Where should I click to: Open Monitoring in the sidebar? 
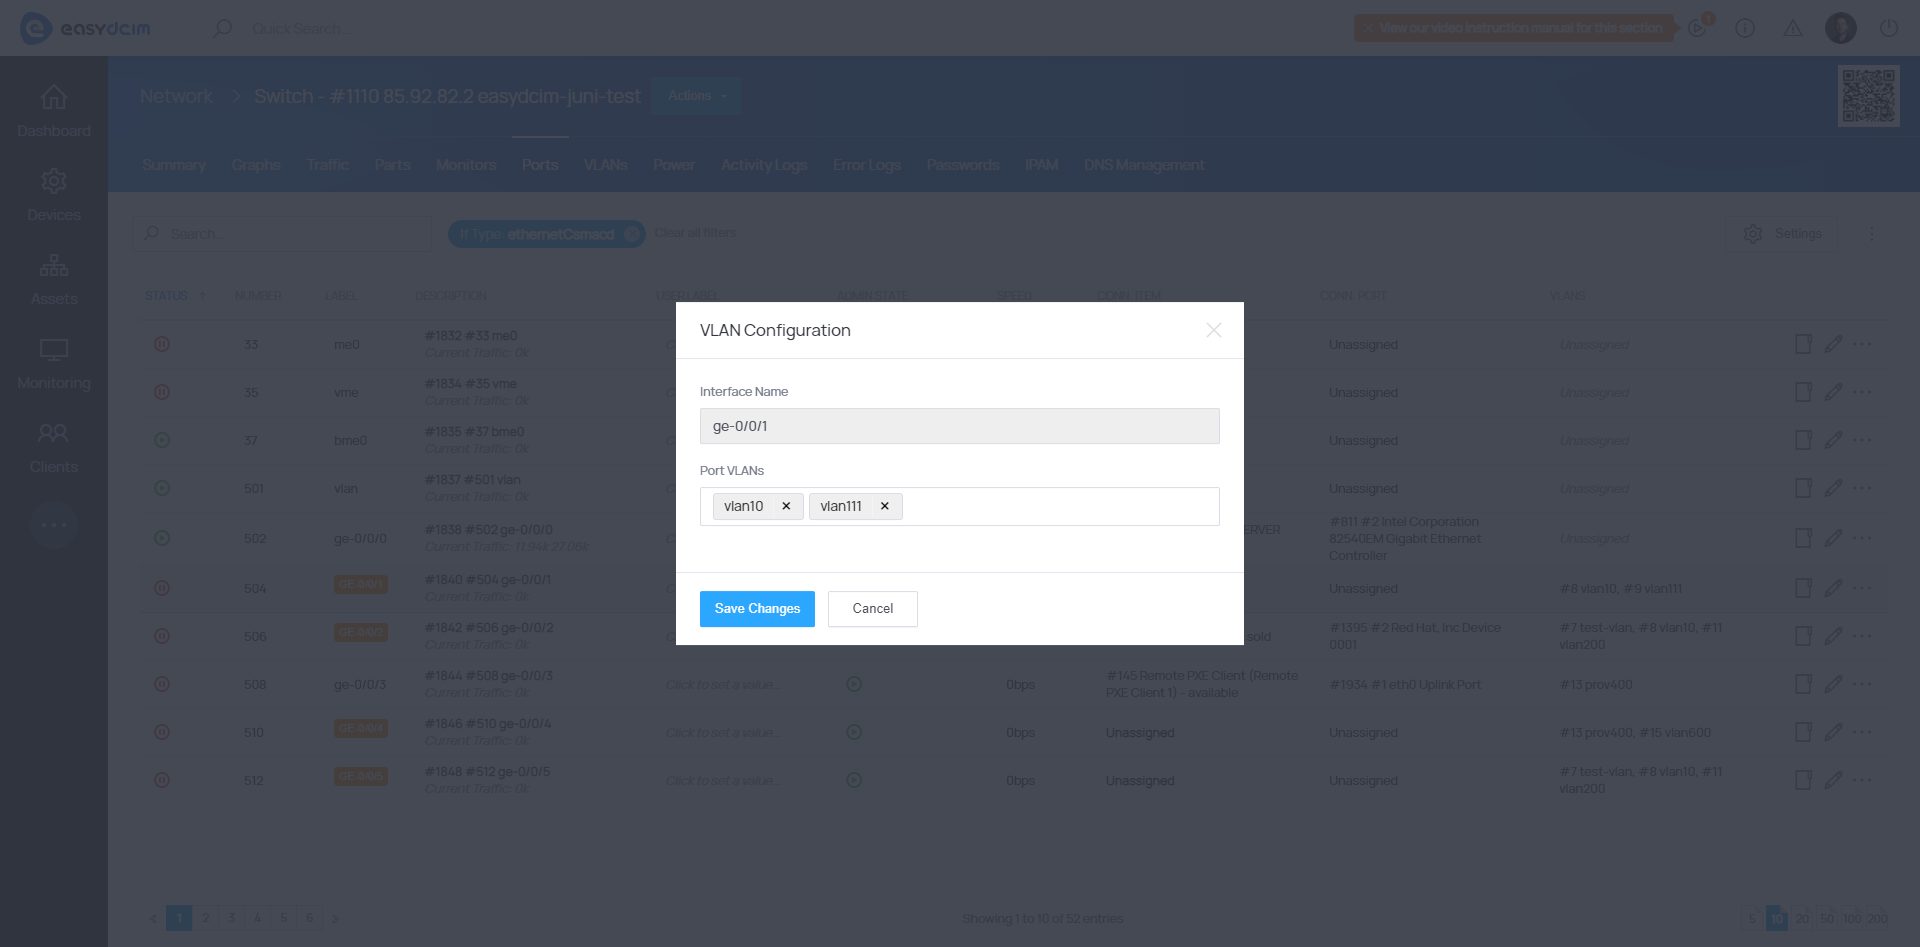[x=54, y=363]
